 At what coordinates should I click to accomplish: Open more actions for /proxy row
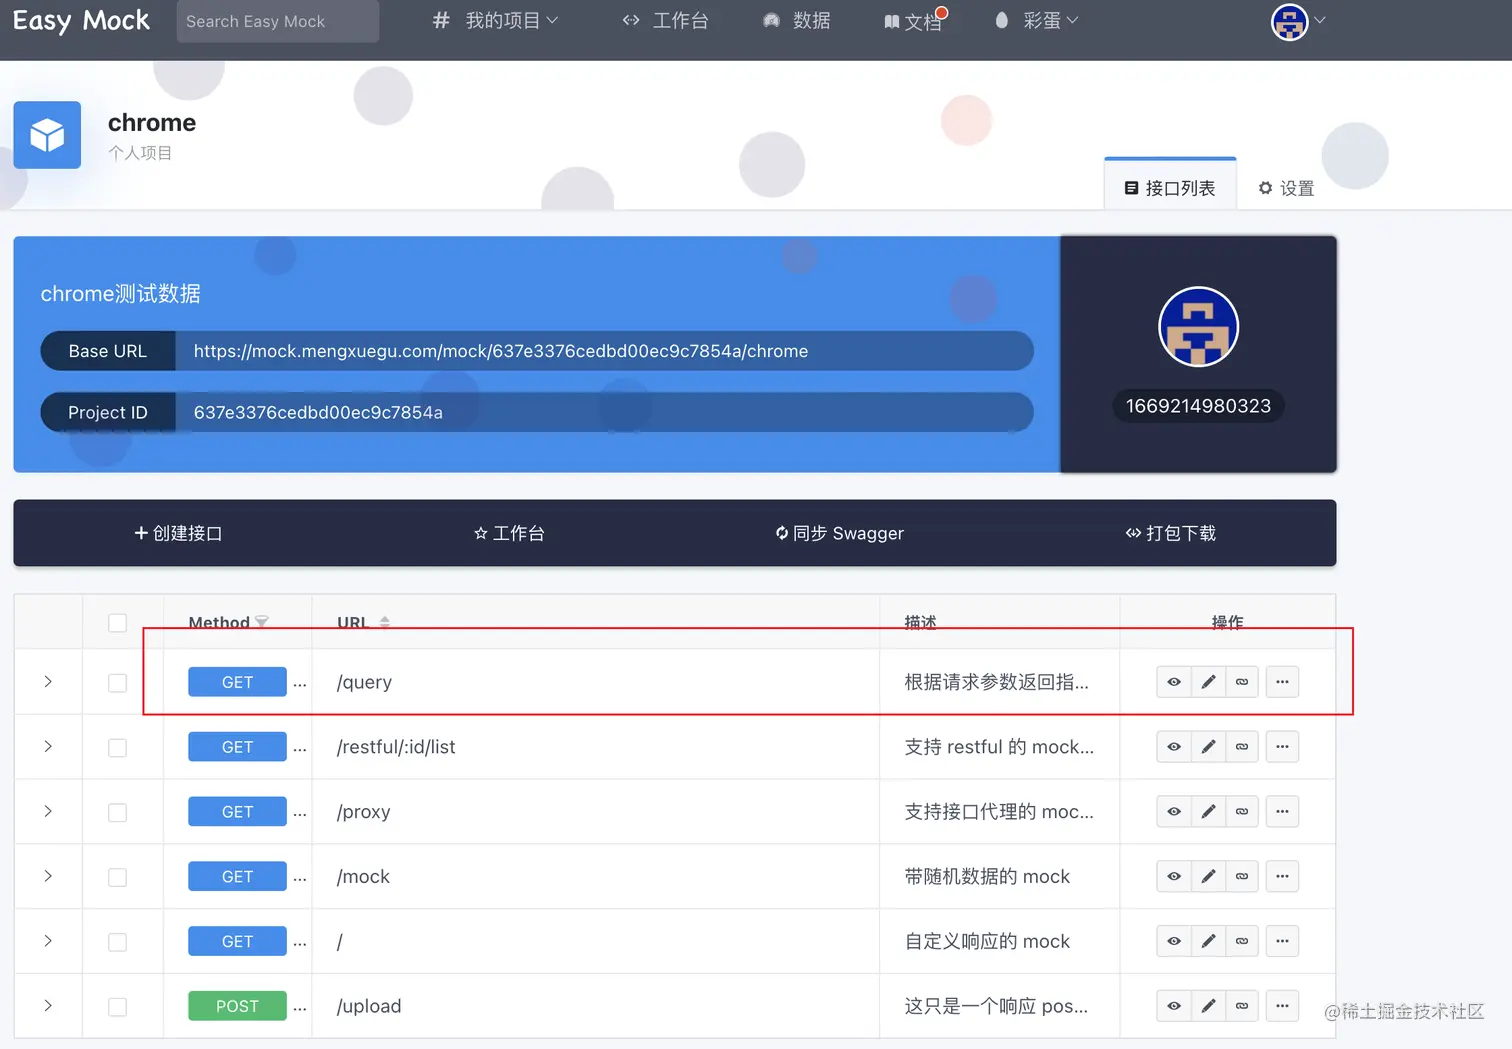(1282, 812)
